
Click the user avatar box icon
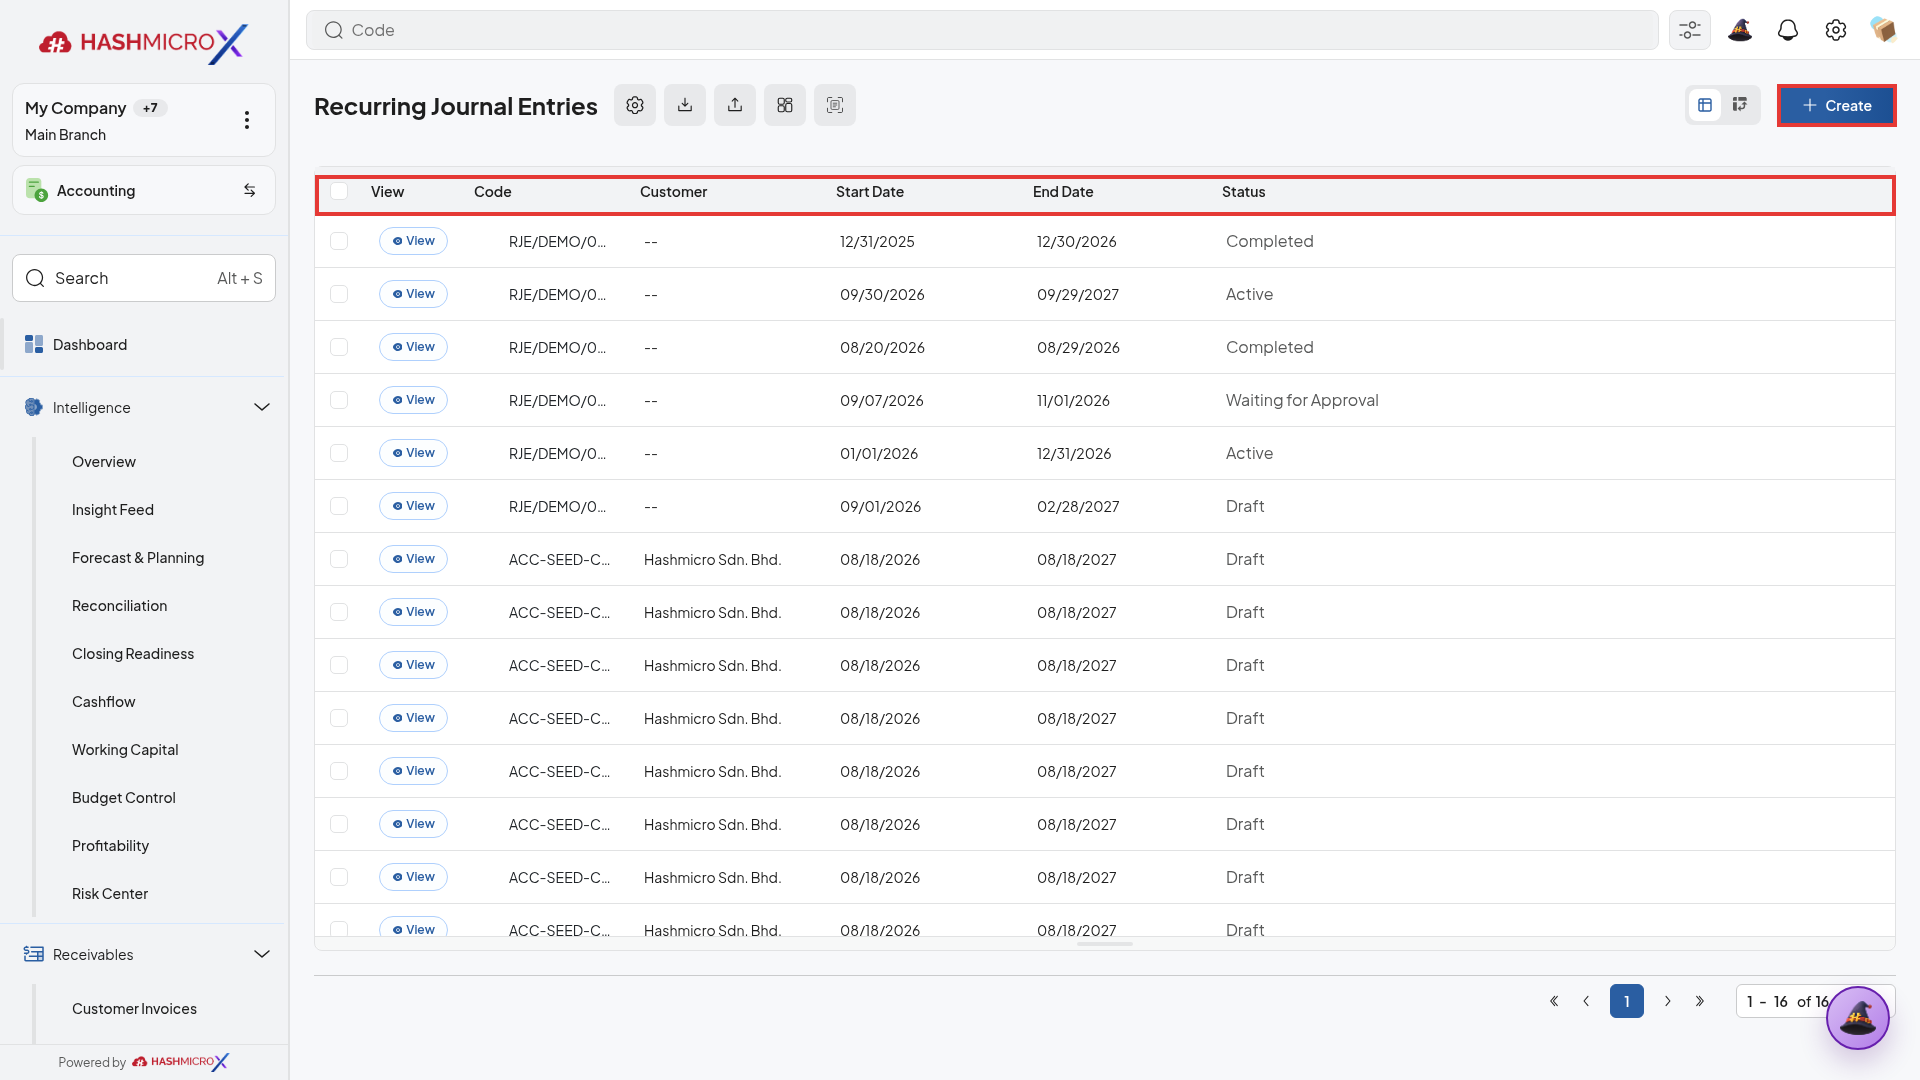coord(1884,30)
